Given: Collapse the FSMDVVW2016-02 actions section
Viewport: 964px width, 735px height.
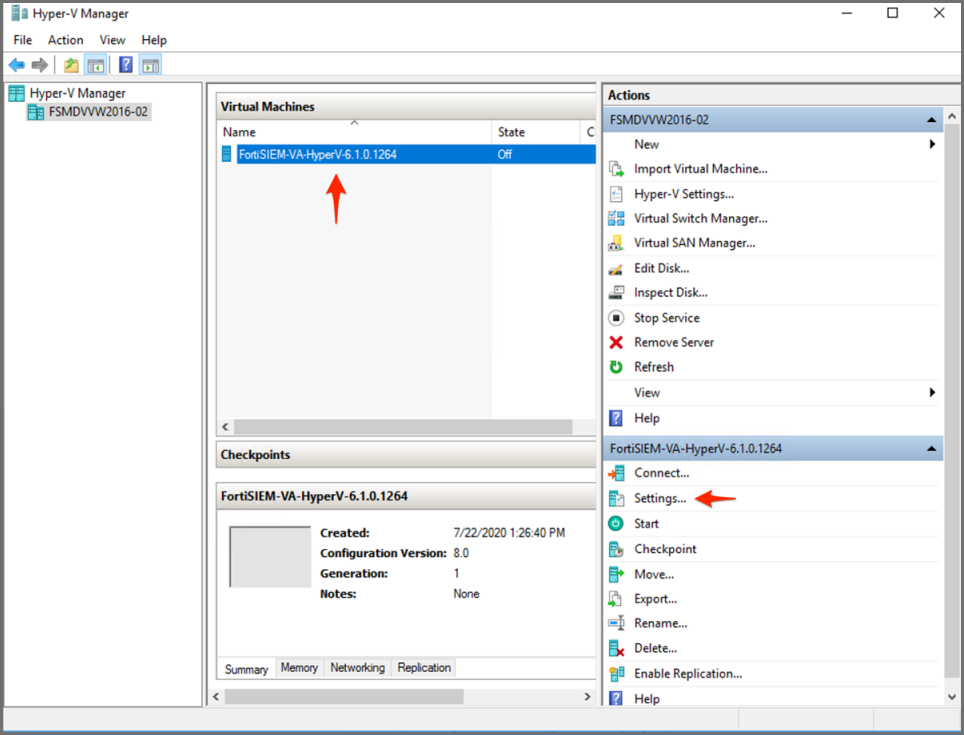Looking at the screenshot, I should coord(933,118).
